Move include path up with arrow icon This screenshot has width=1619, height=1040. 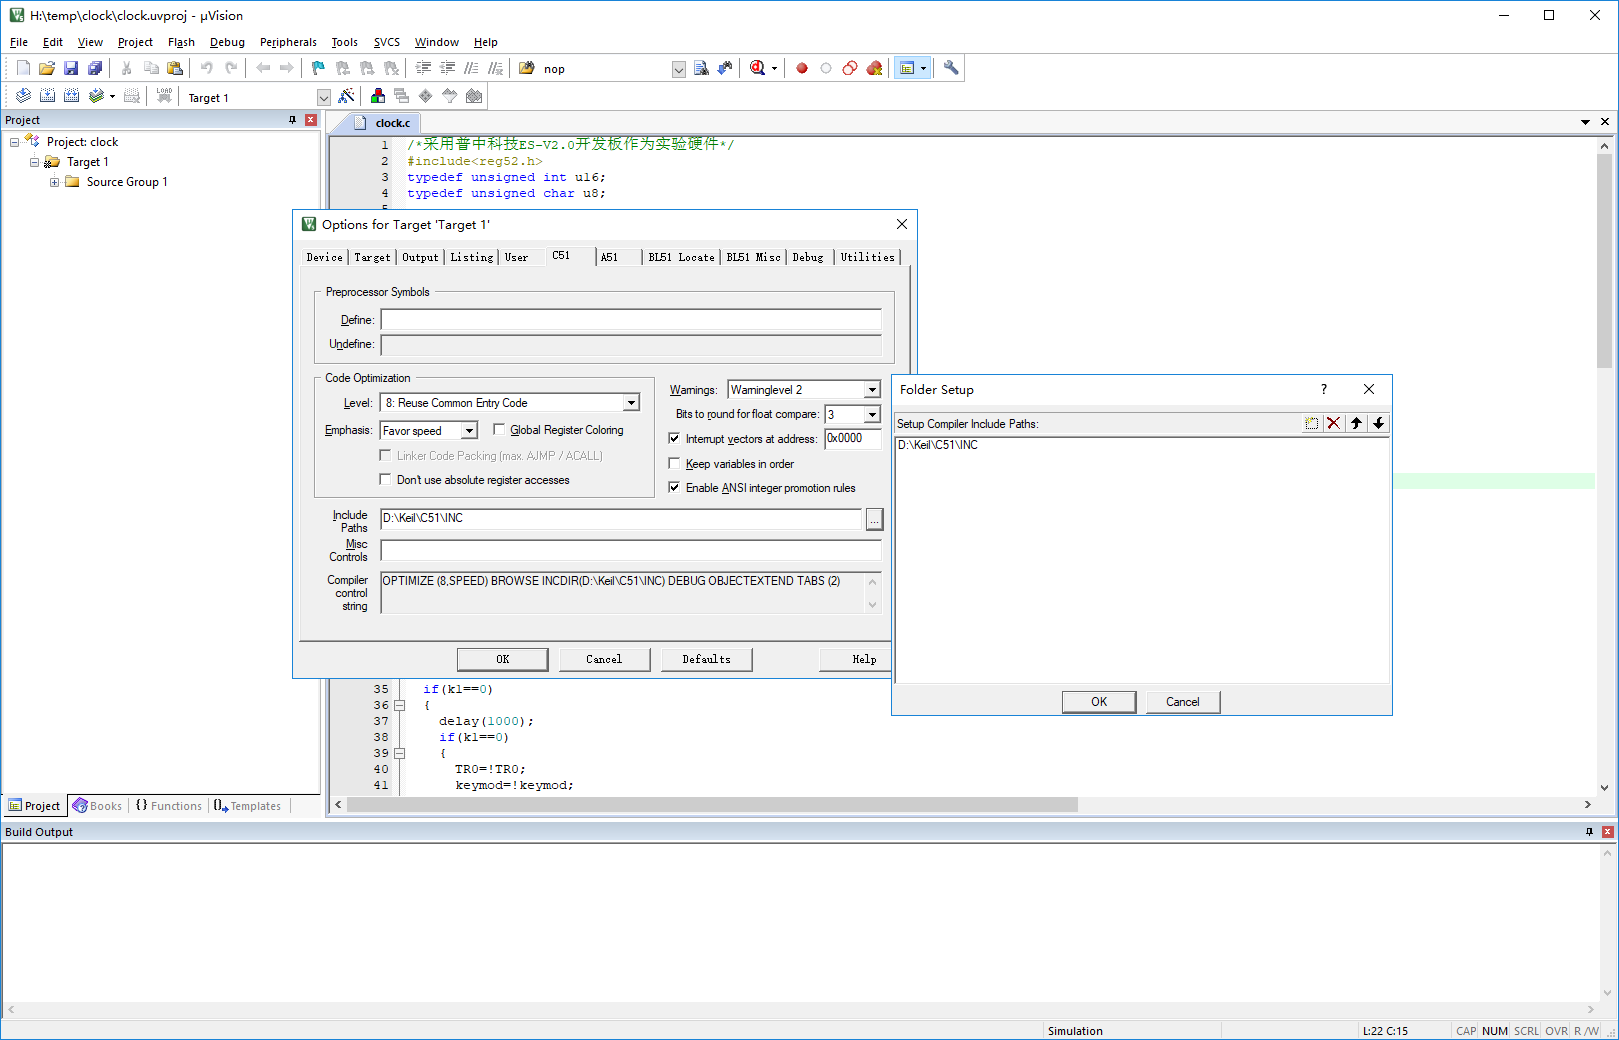tap(1356, 423)
